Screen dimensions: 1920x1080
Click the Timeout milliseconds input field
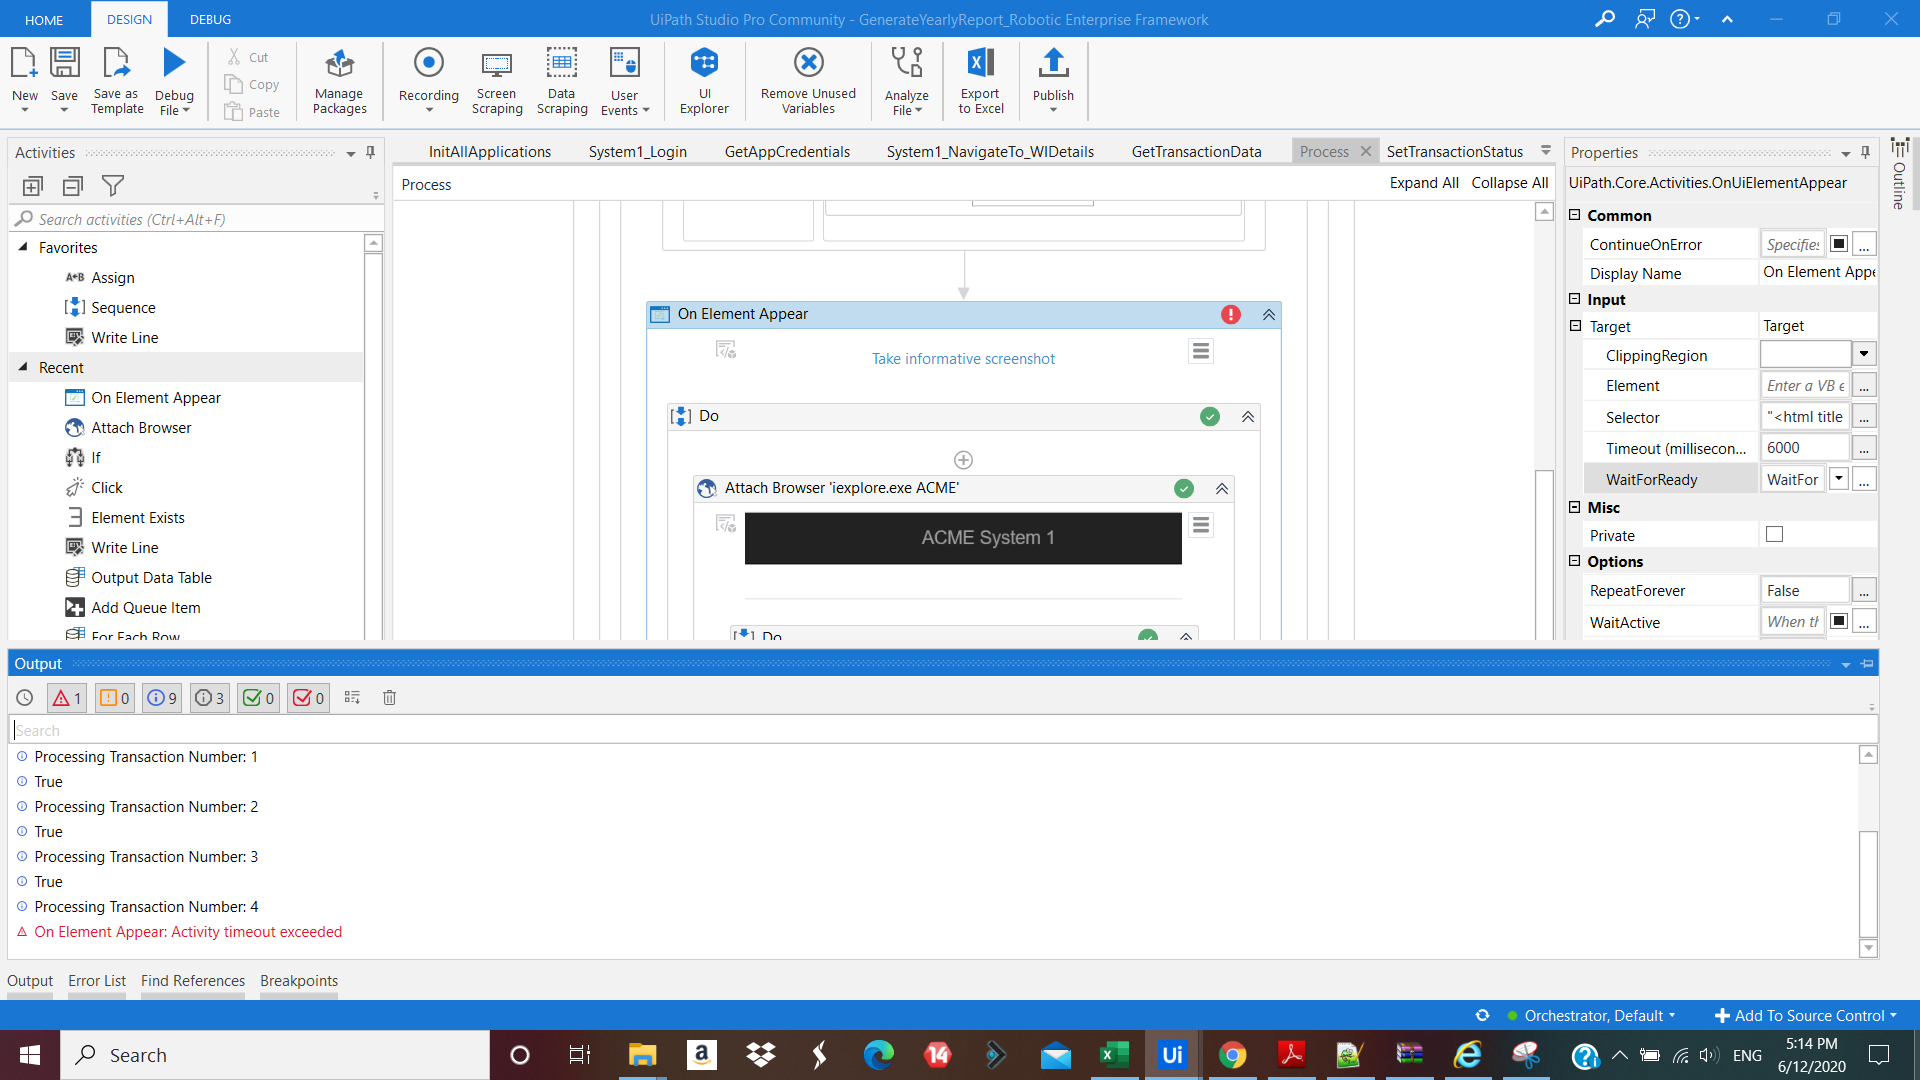(1804, 448)
